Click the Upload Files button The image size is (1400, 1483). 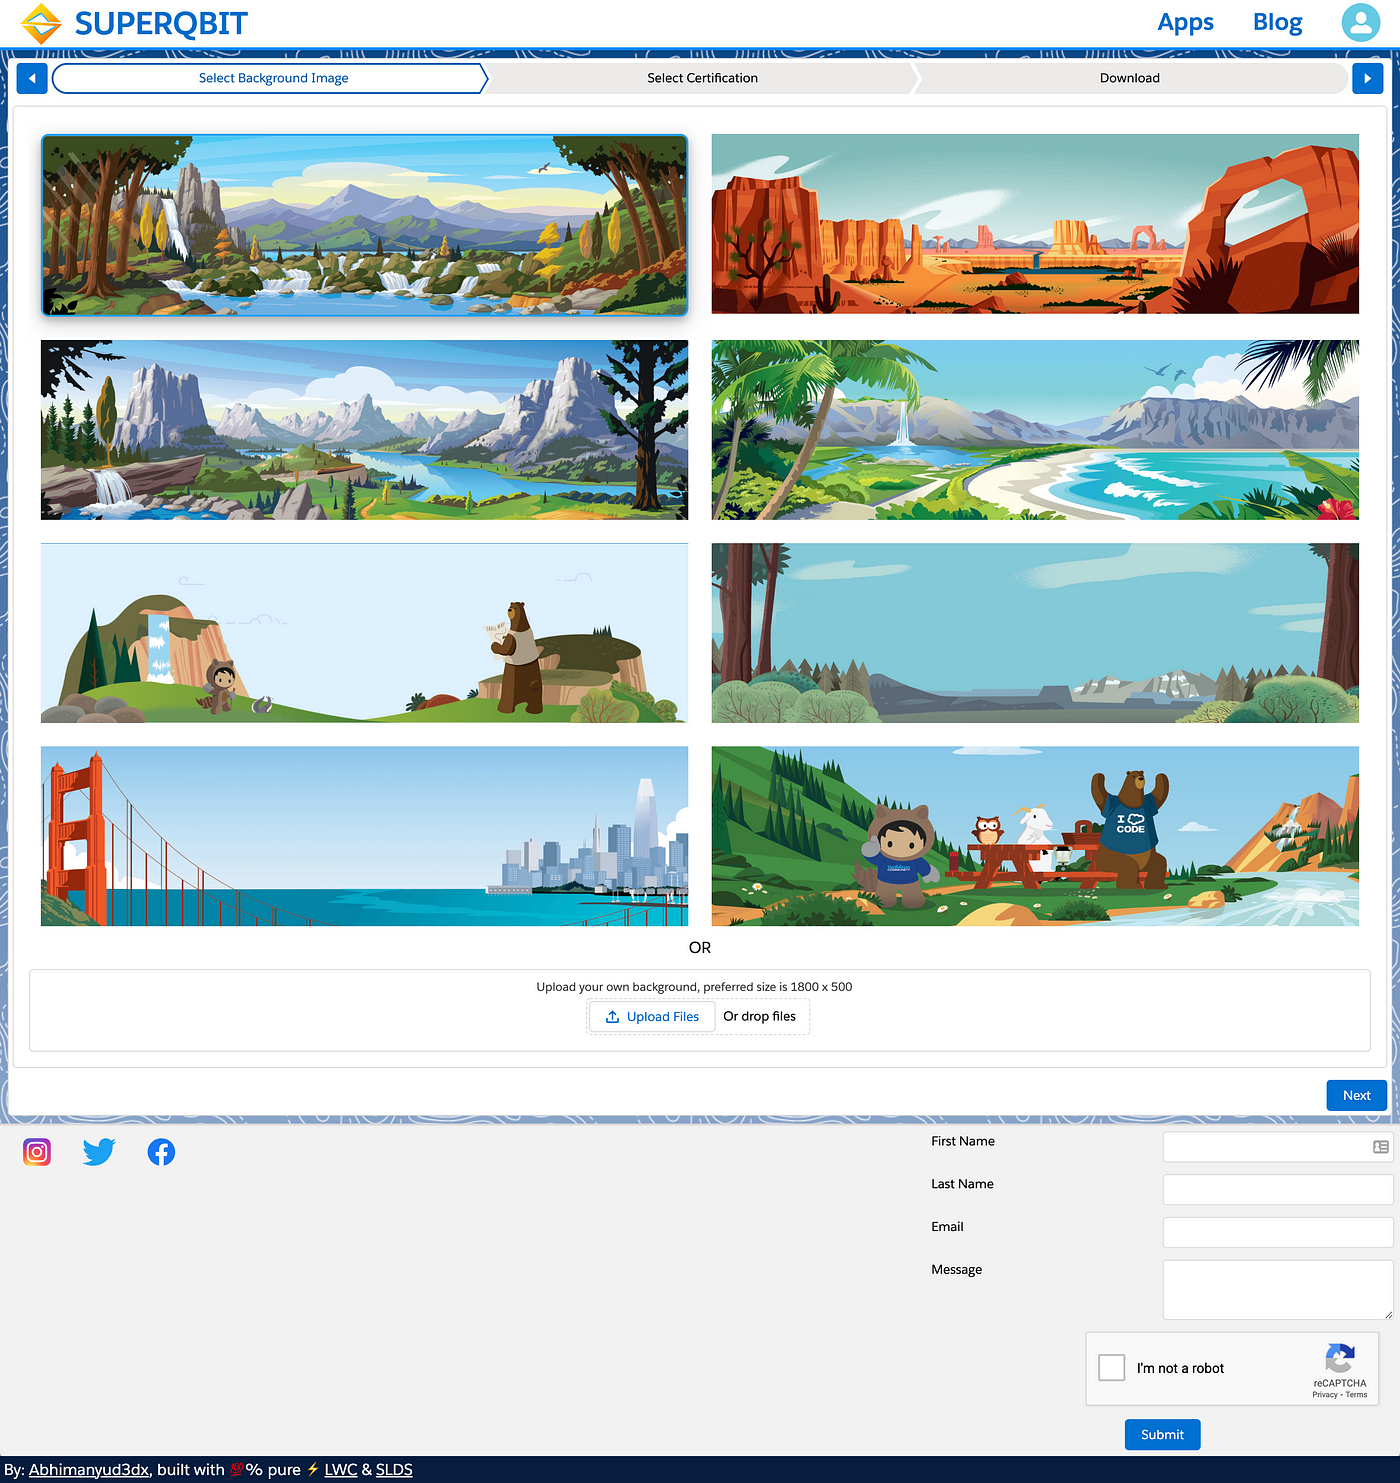tap(652, 1016)
